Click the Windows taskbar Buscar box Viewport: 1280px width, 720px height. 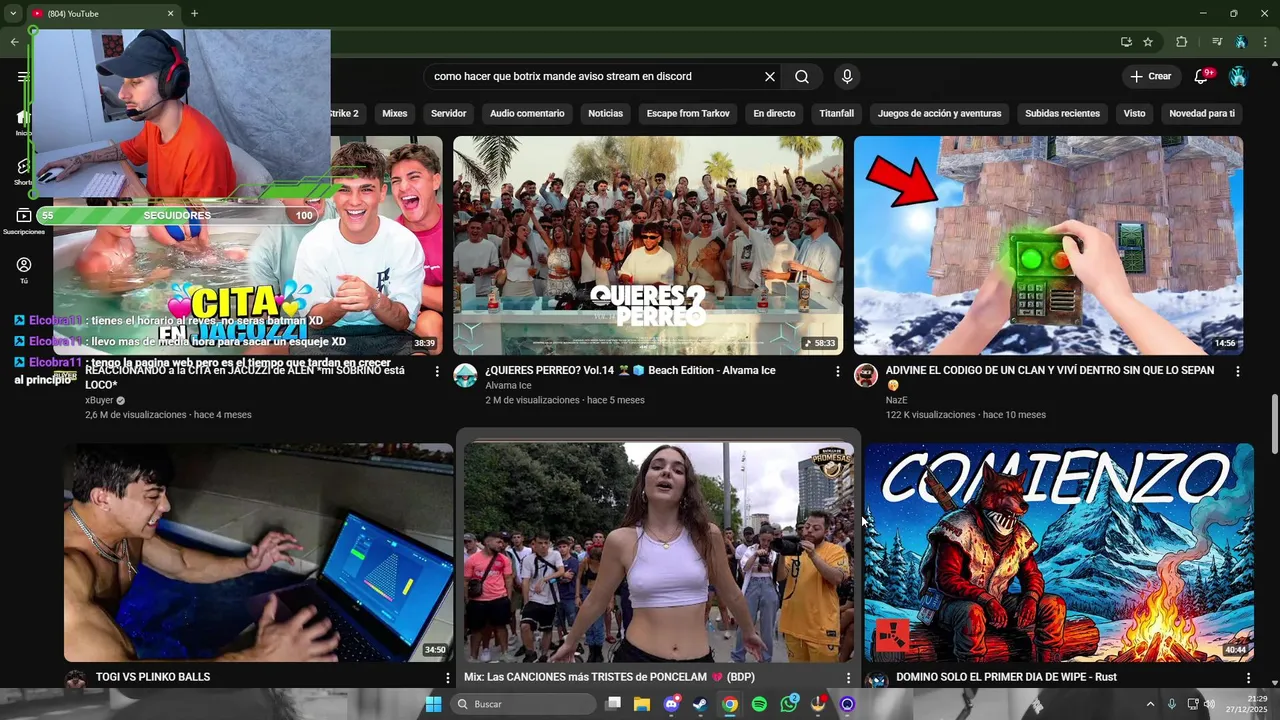pyautogui.click(x=521, y=704)
